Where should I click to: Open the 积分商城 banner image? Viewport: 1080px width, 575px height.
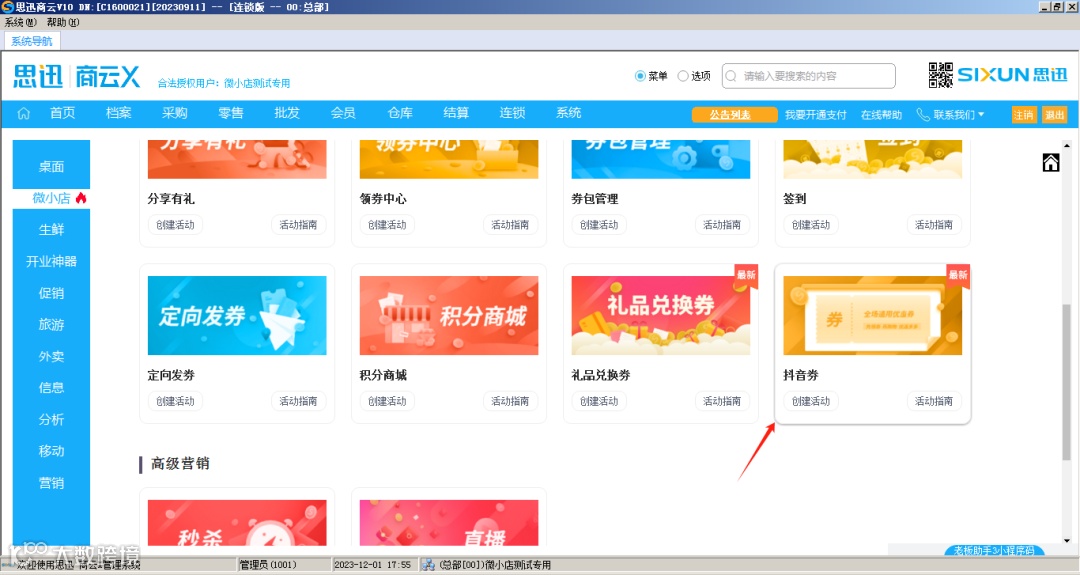[449, 315]
